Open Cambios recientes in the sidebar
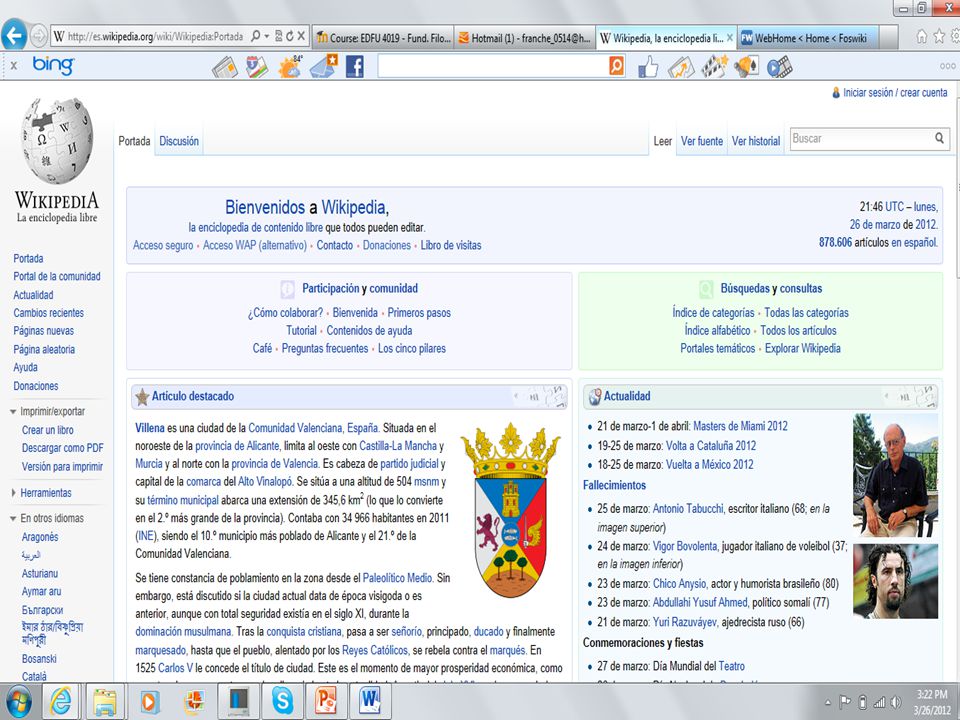 (48, 313)
